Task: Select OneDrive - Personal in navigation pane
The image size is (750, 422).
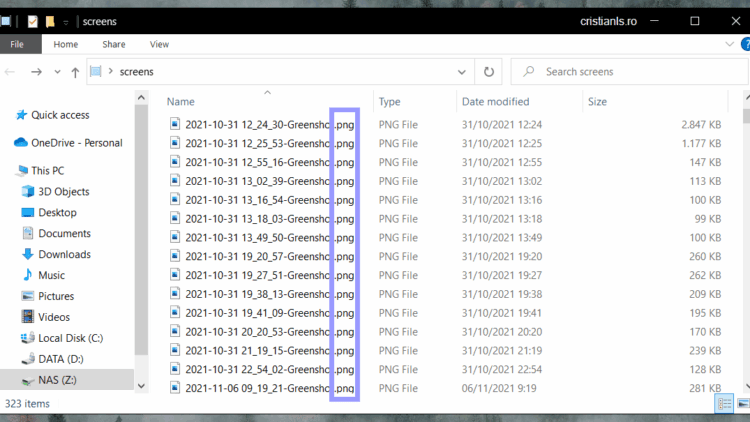Action: pyautogui.click(x=77, y=143)
